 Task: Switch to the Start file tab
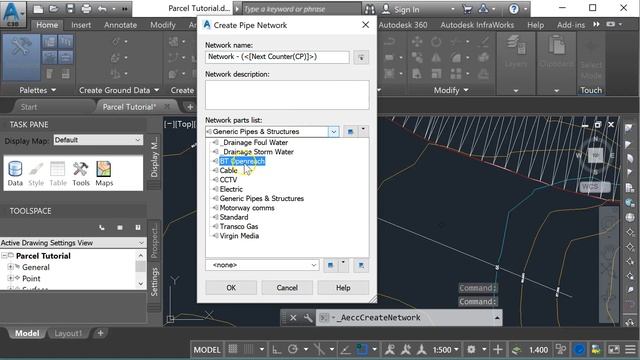[29, 107]
